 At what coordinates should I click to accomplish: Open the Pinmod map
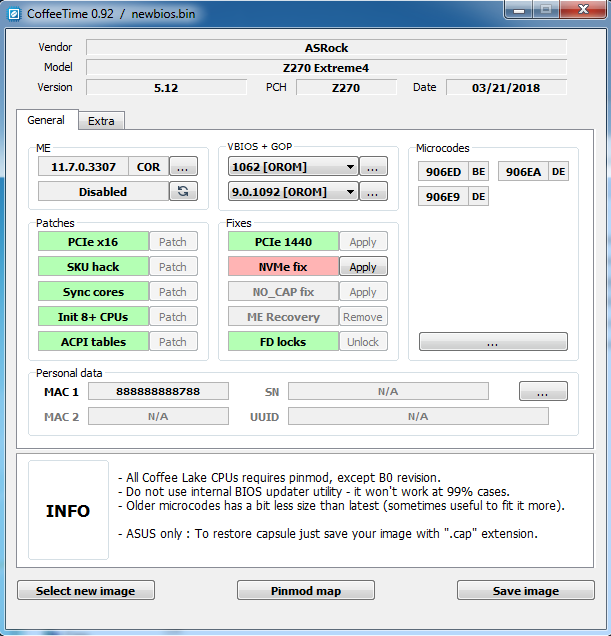coord(306,590)
